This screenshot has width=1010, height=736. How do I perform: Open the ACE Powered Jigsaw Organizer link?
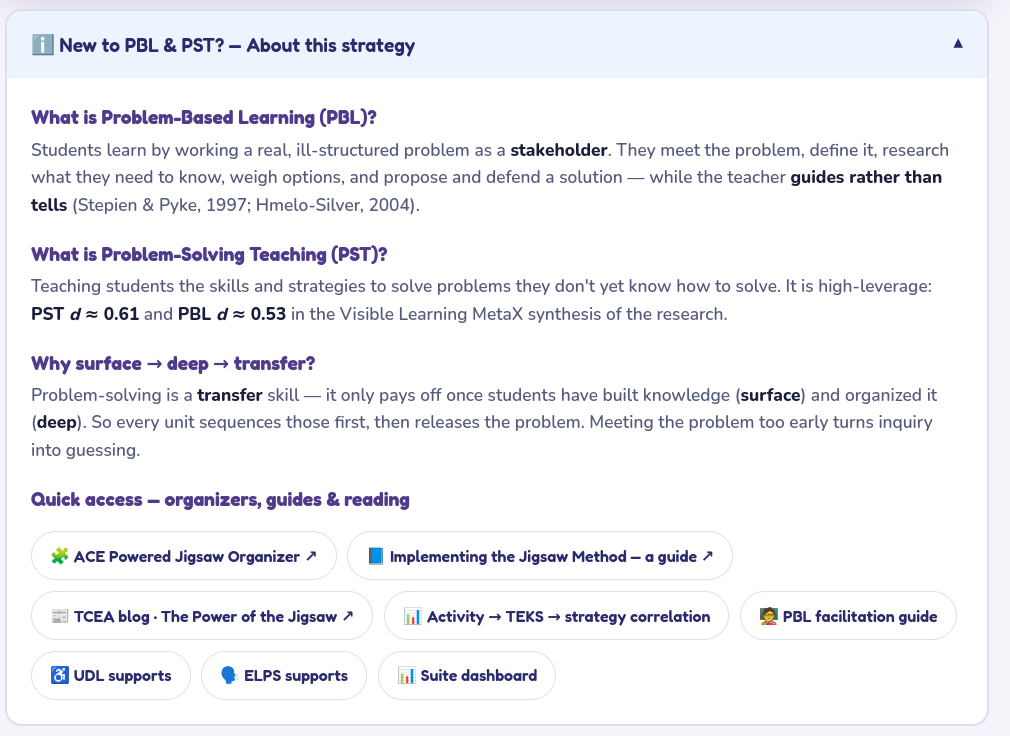tap(184, 556)
